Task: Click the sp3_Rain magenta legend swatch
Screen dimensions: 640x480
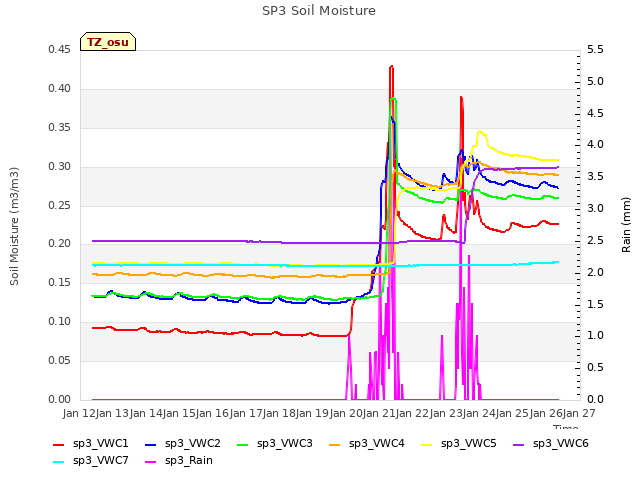Action: coord(151,462)
